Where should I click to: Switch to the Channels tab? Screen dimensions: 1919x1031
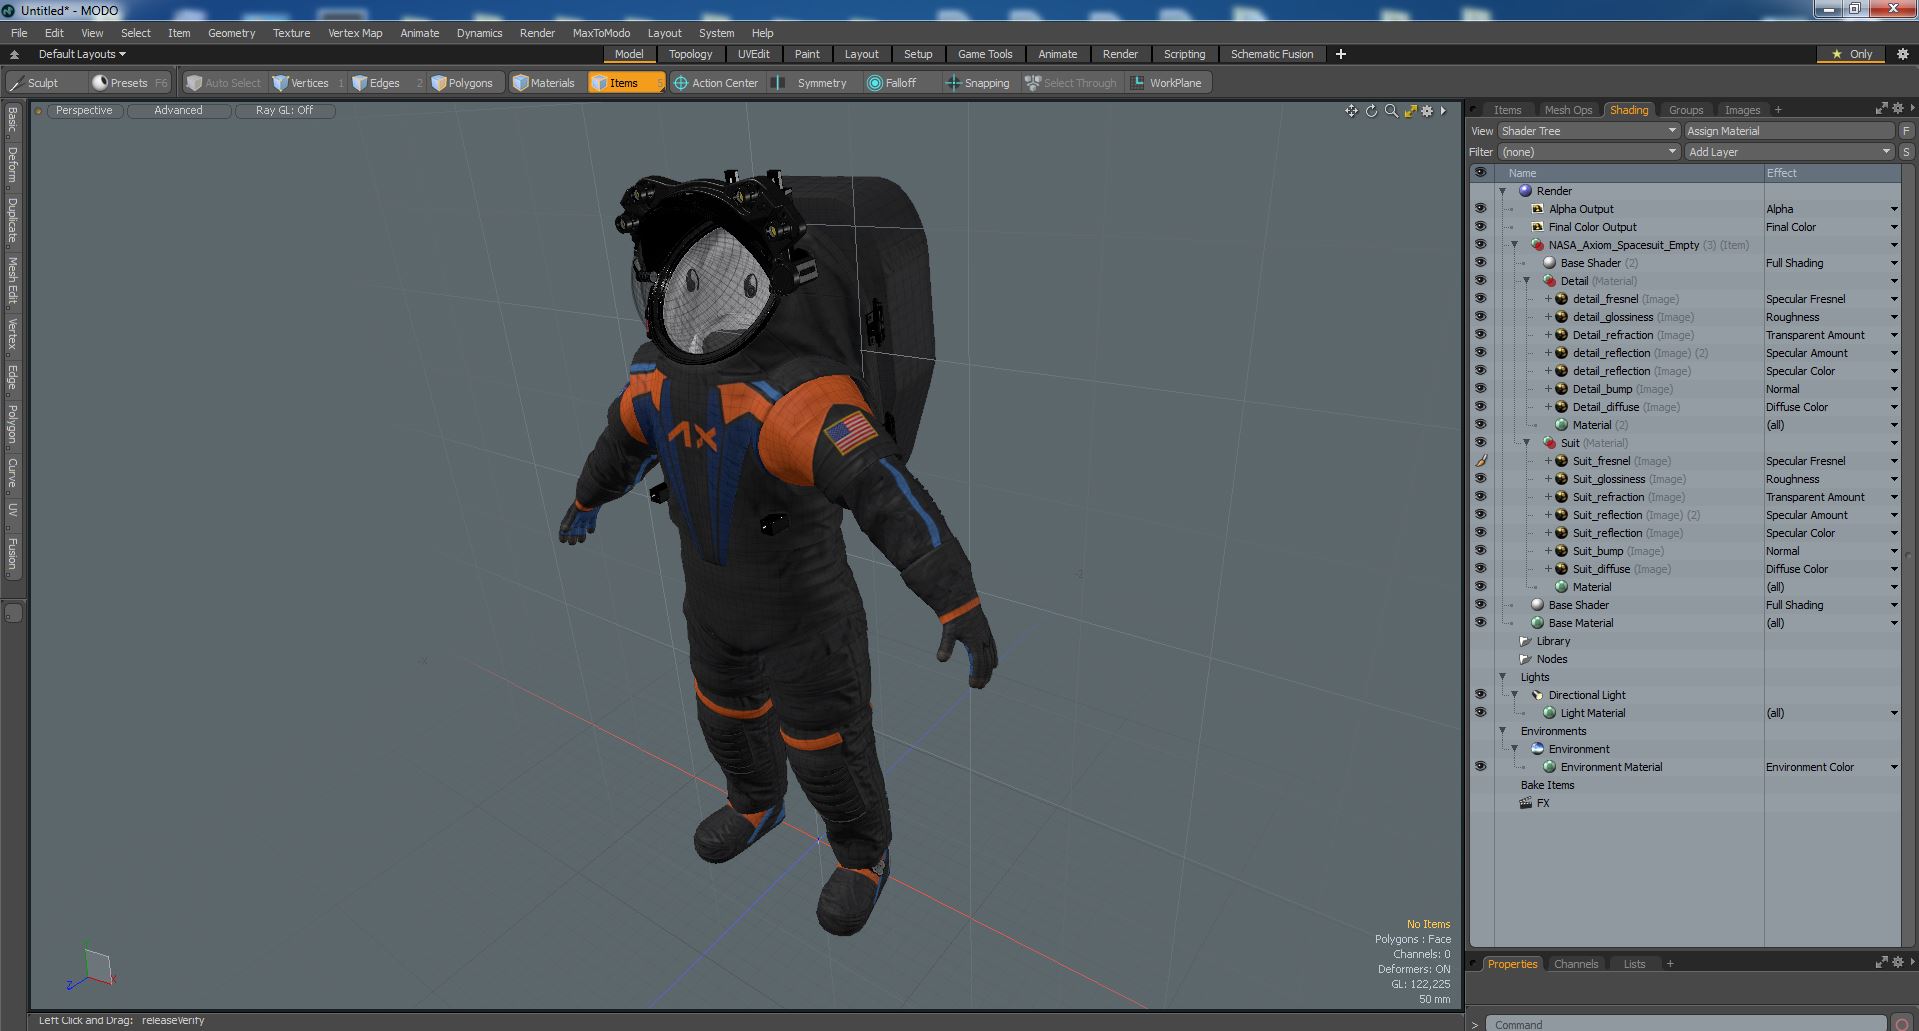1576,964
